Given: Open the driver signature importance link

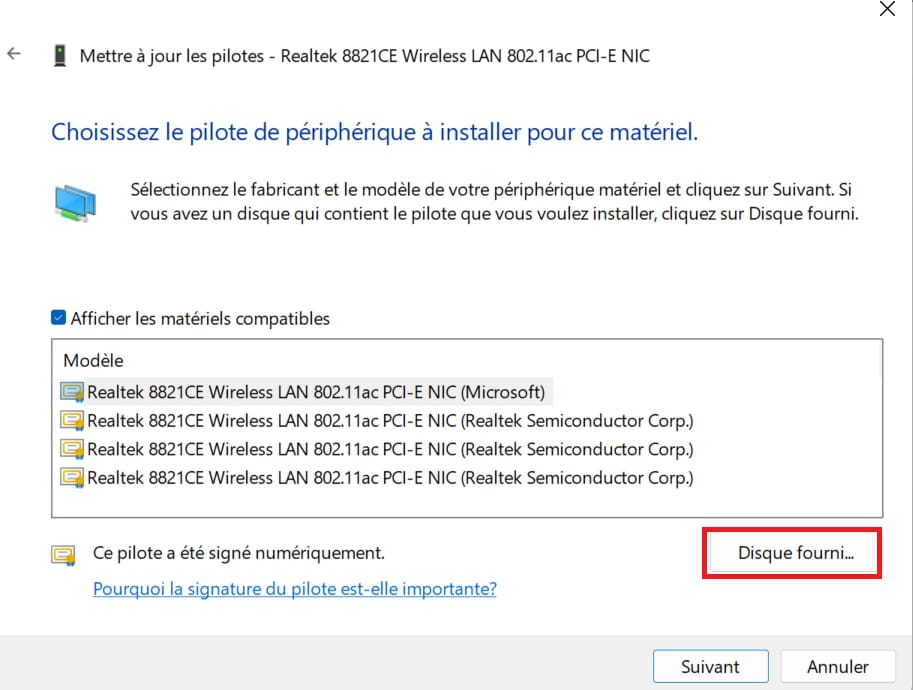Looking at the screenshot, I should (x=295, y=589).
